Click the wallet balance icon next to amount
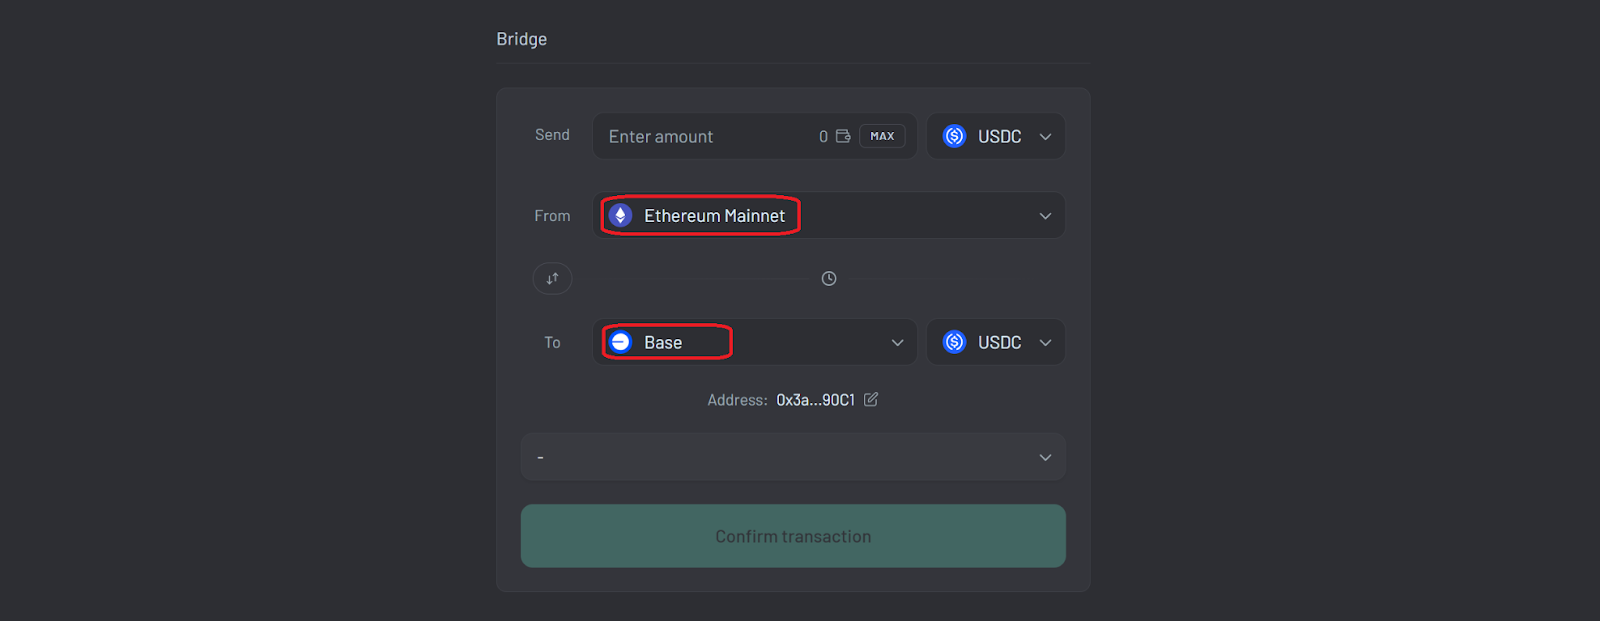Screen dimensions: 1600x621 click(841, 136)
